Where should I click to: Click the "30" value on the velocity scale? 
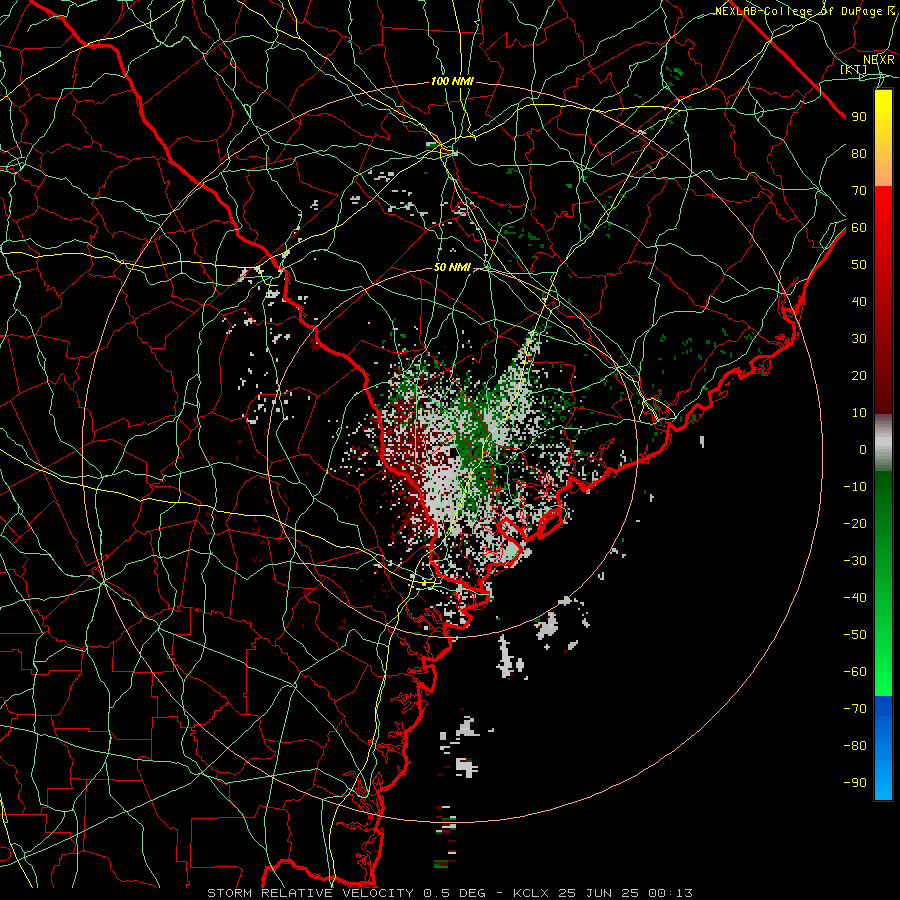coord(859,339)
